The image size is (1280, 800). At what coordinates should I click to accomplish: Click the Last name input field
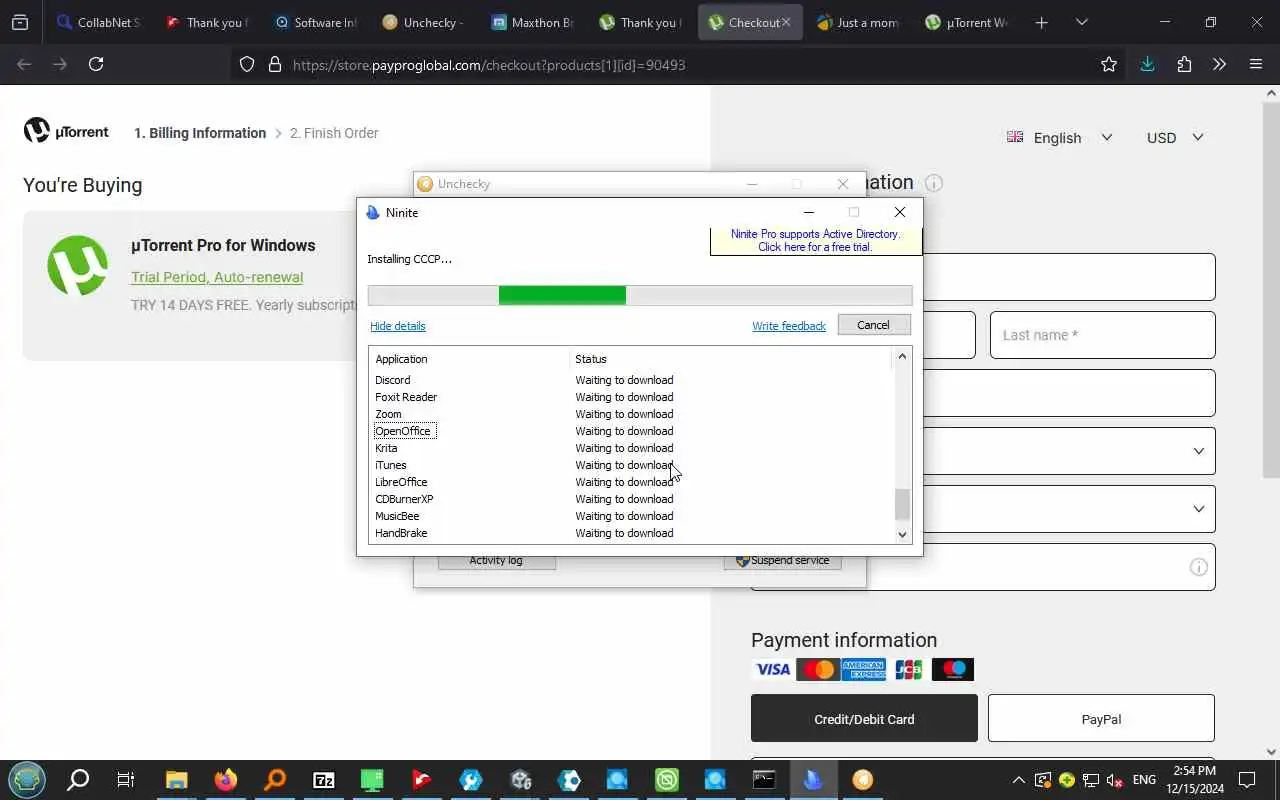coord(1102,335)
